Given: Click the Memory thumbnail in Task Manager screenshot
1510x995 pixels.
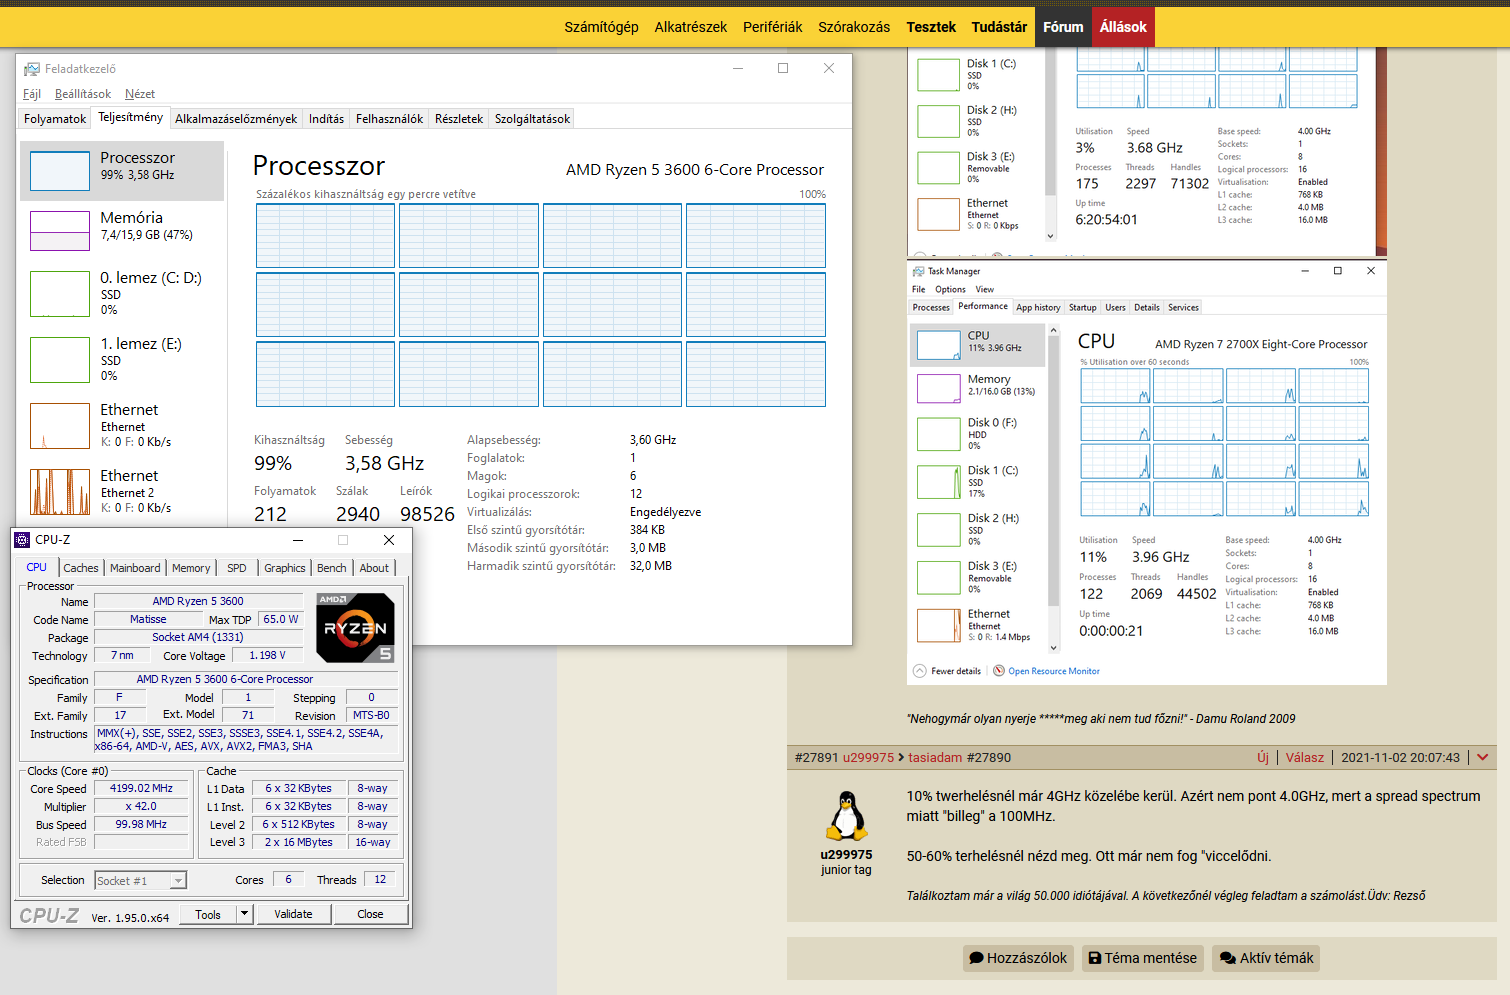Looking at the screenshot, I should click(x=939, y=388).
